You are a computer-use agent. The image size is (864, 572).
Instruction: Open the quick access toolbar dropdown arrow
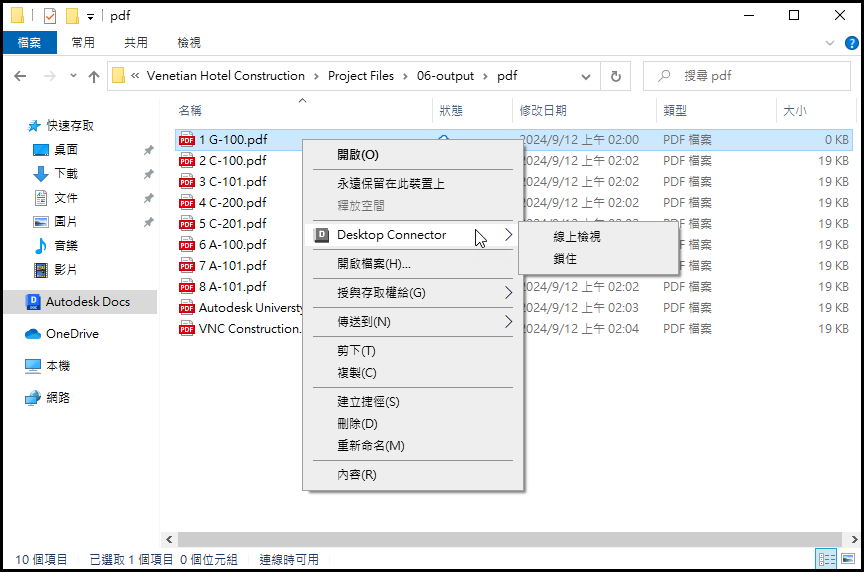click(90, 17)
